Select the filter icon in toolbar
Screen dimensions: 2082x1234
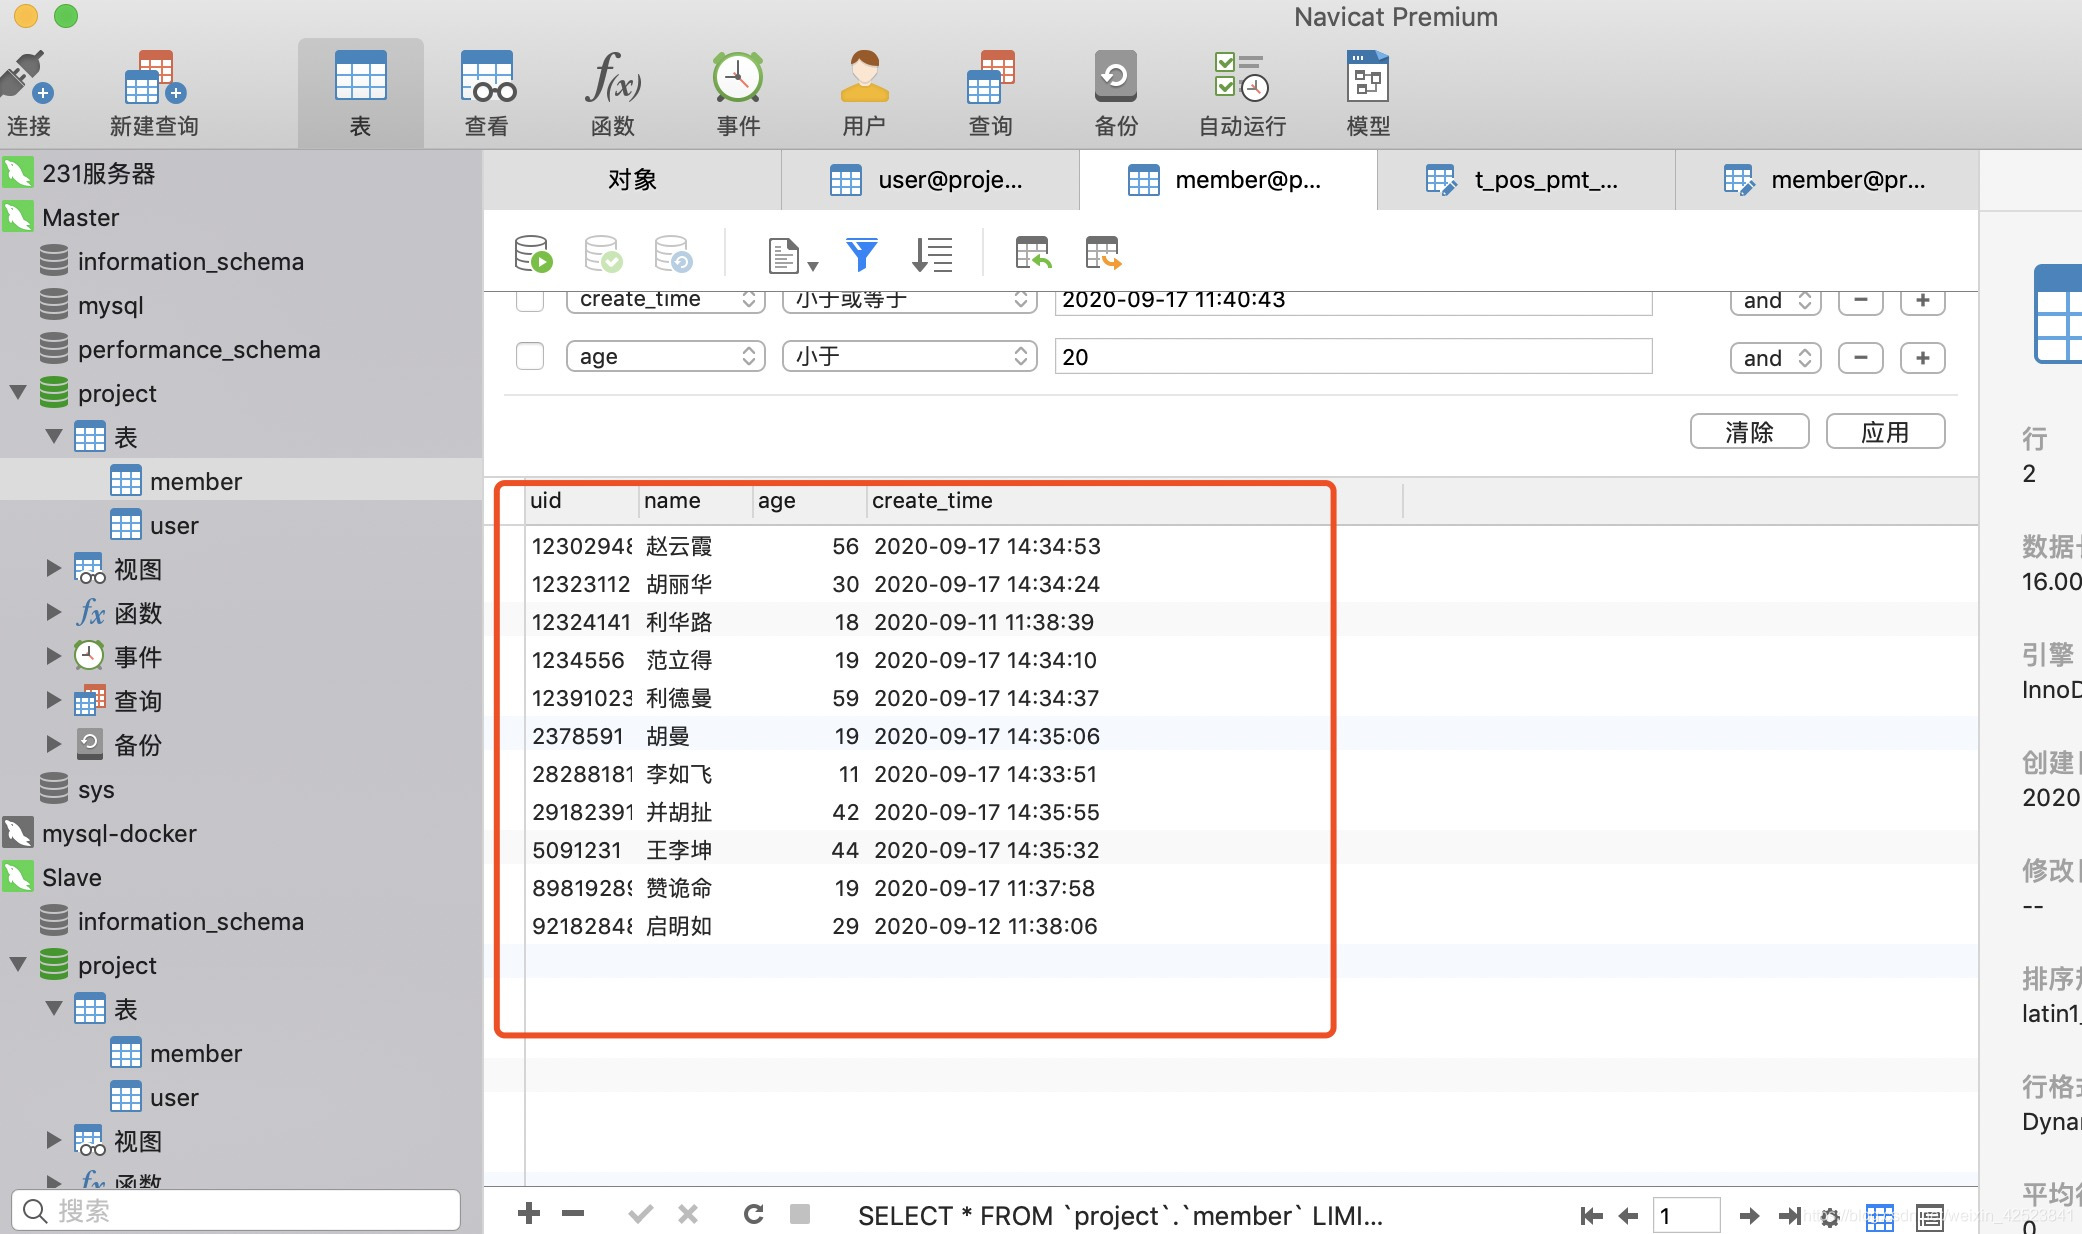click(862, 254)
